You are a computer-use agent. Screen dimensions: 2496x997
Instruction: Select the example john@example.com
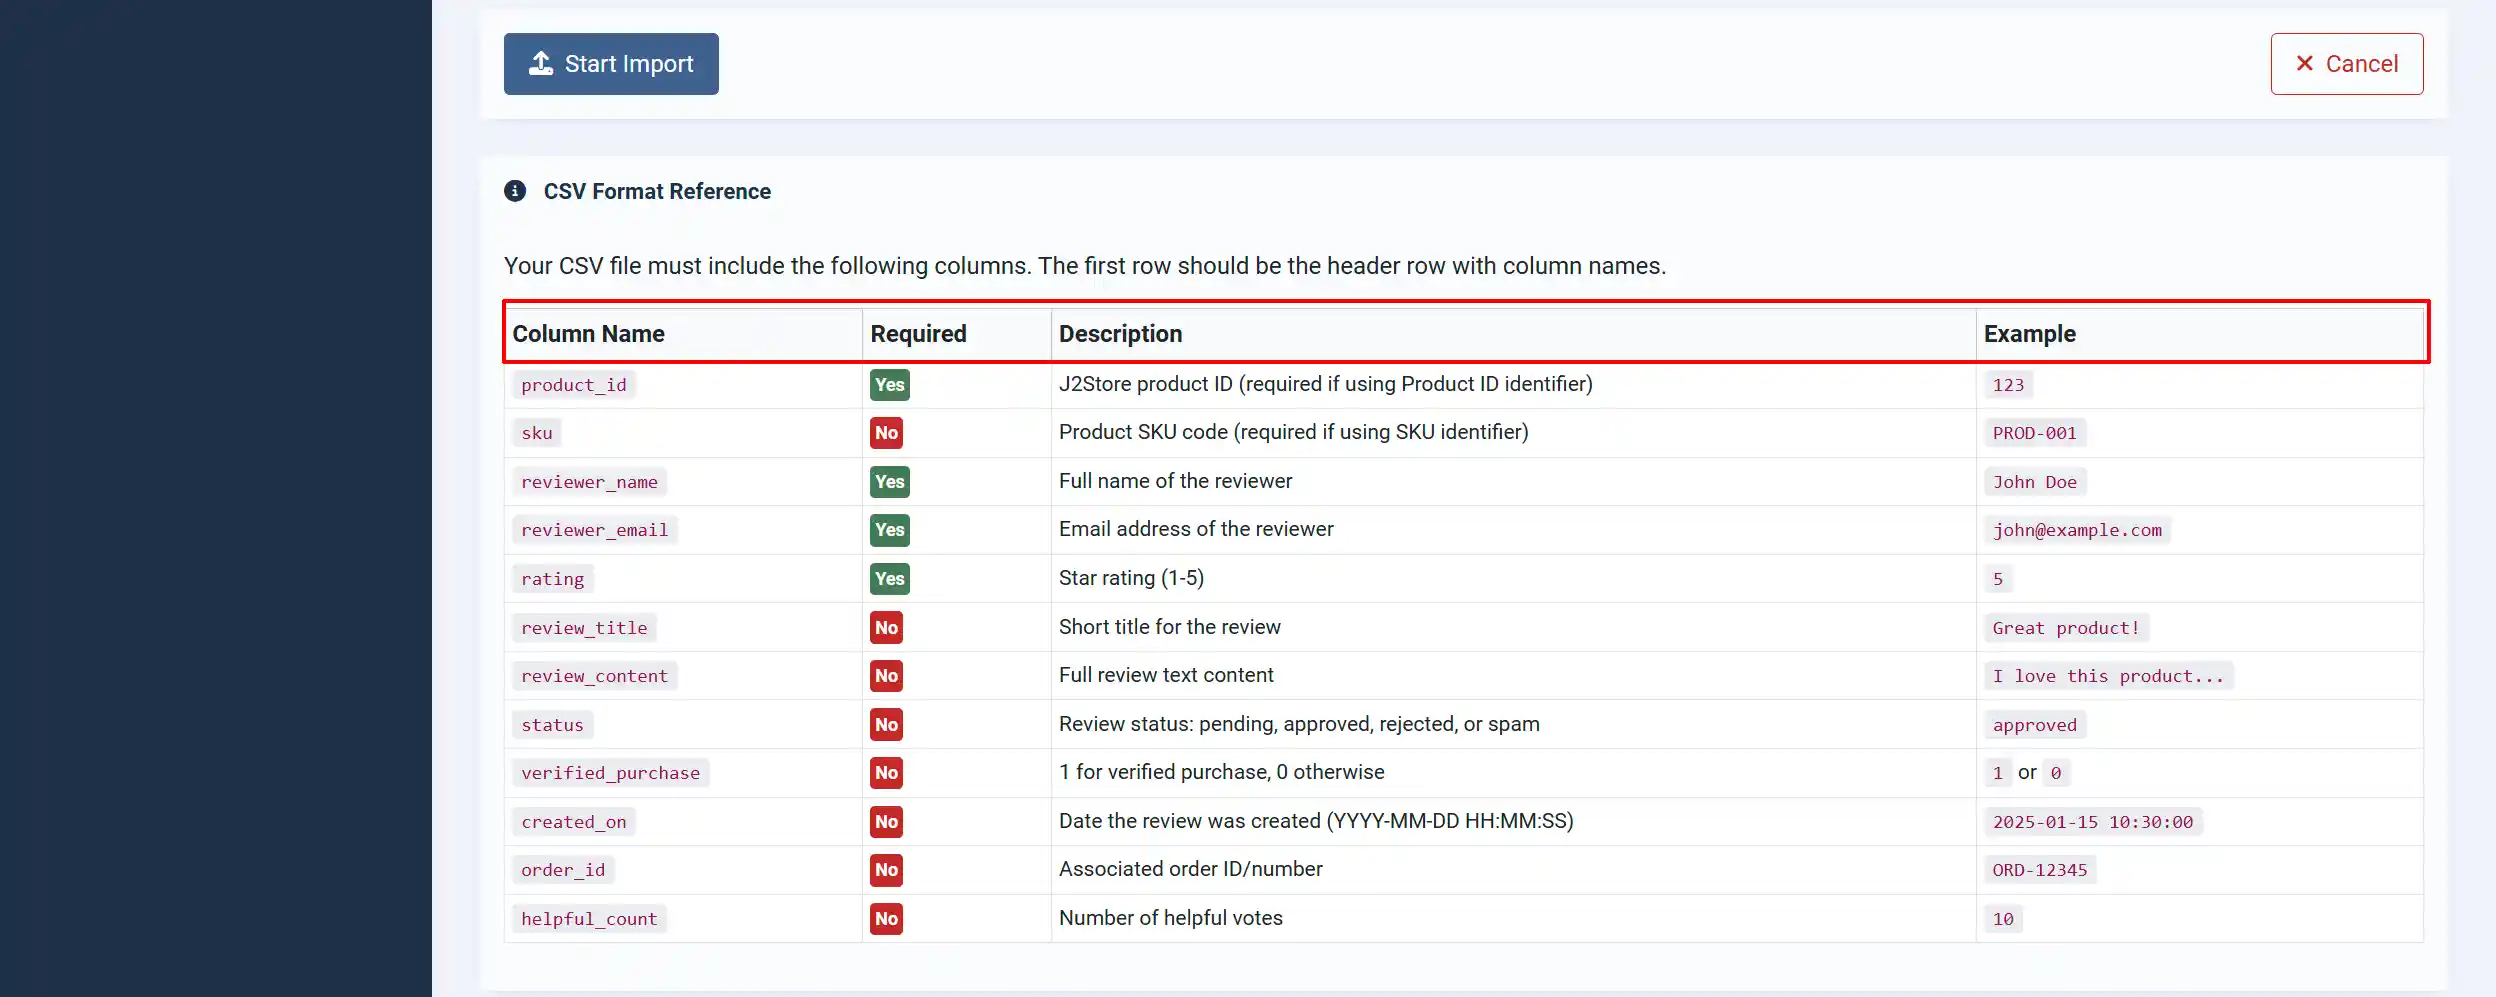point(2077,530)
